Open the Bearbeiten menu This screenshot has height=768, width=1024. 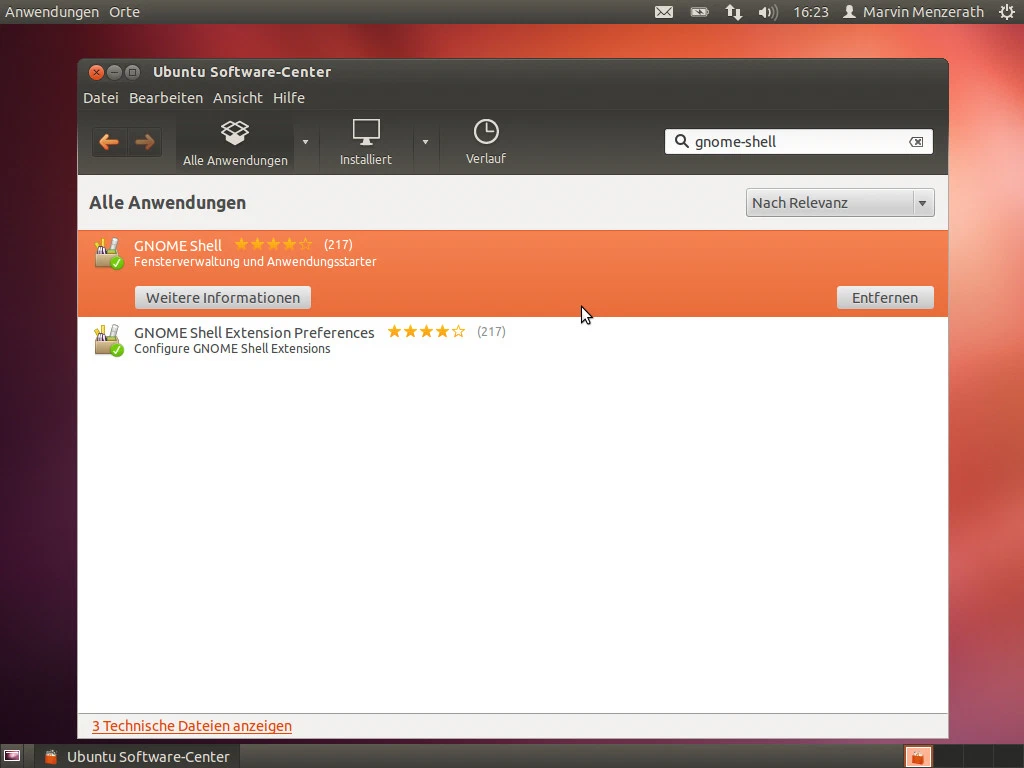point(166,98)
